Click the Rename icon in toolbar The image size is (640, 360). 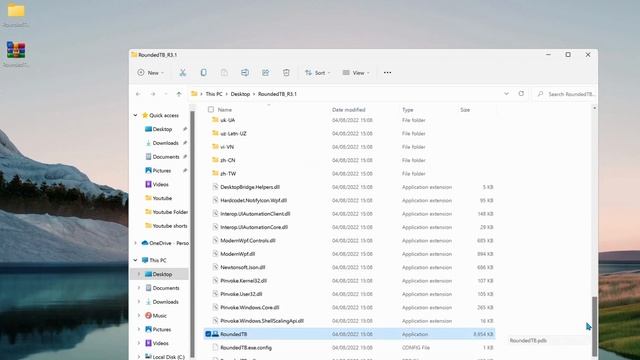click(245, 73)
